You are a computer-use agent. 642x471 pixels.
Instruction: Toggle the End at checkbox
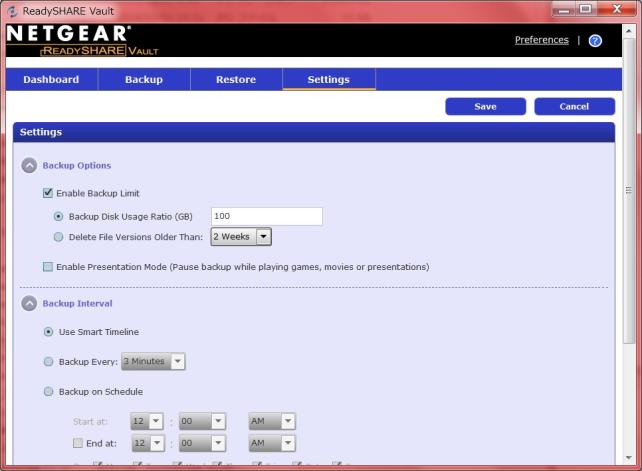tap(78, 443)
